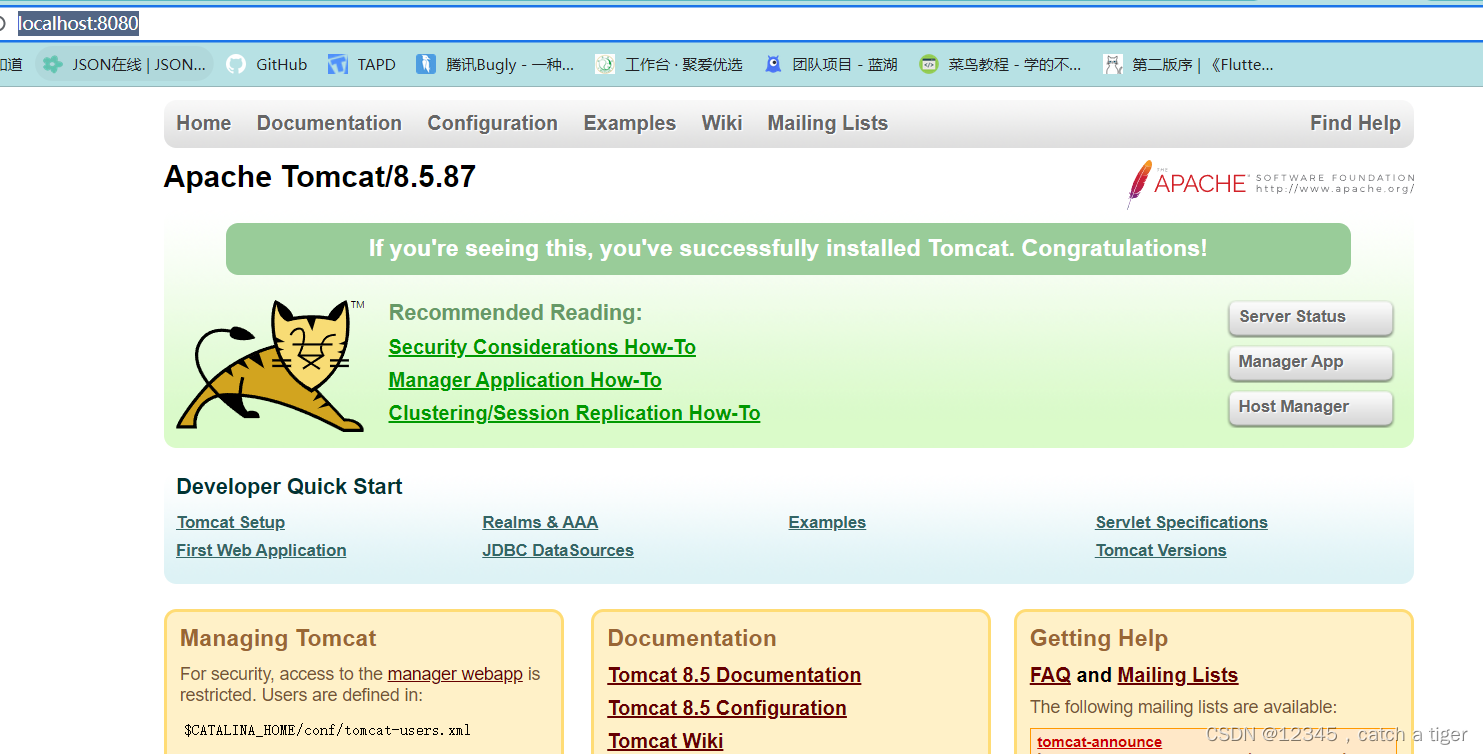Open the Wiki navigation item
This screenshot has height=754, width=1483.
tap(722, 123)
